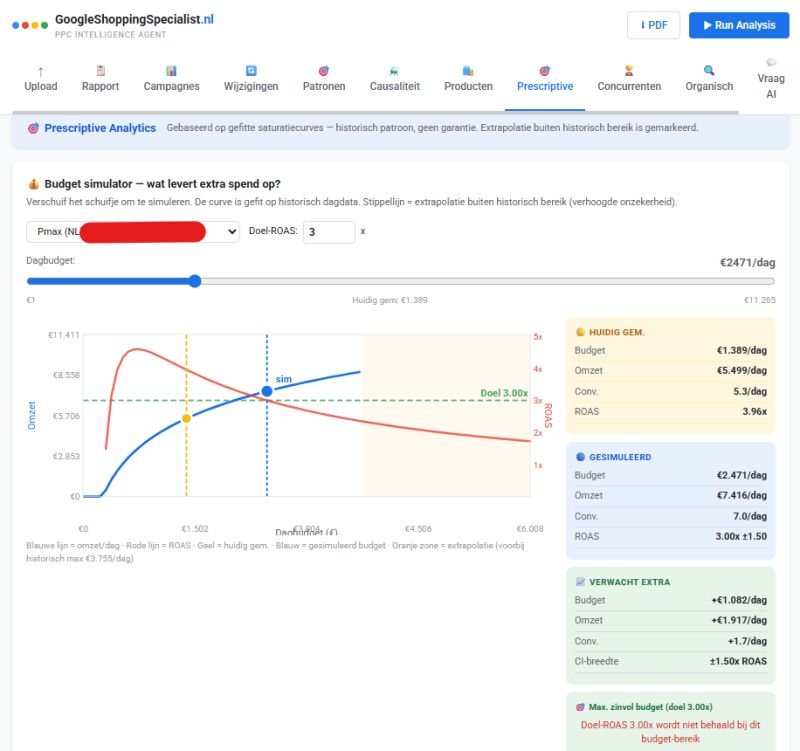Screen dimensions: 800x751
Task: Open the Vraag AI tab
Action: pos(771,80)
